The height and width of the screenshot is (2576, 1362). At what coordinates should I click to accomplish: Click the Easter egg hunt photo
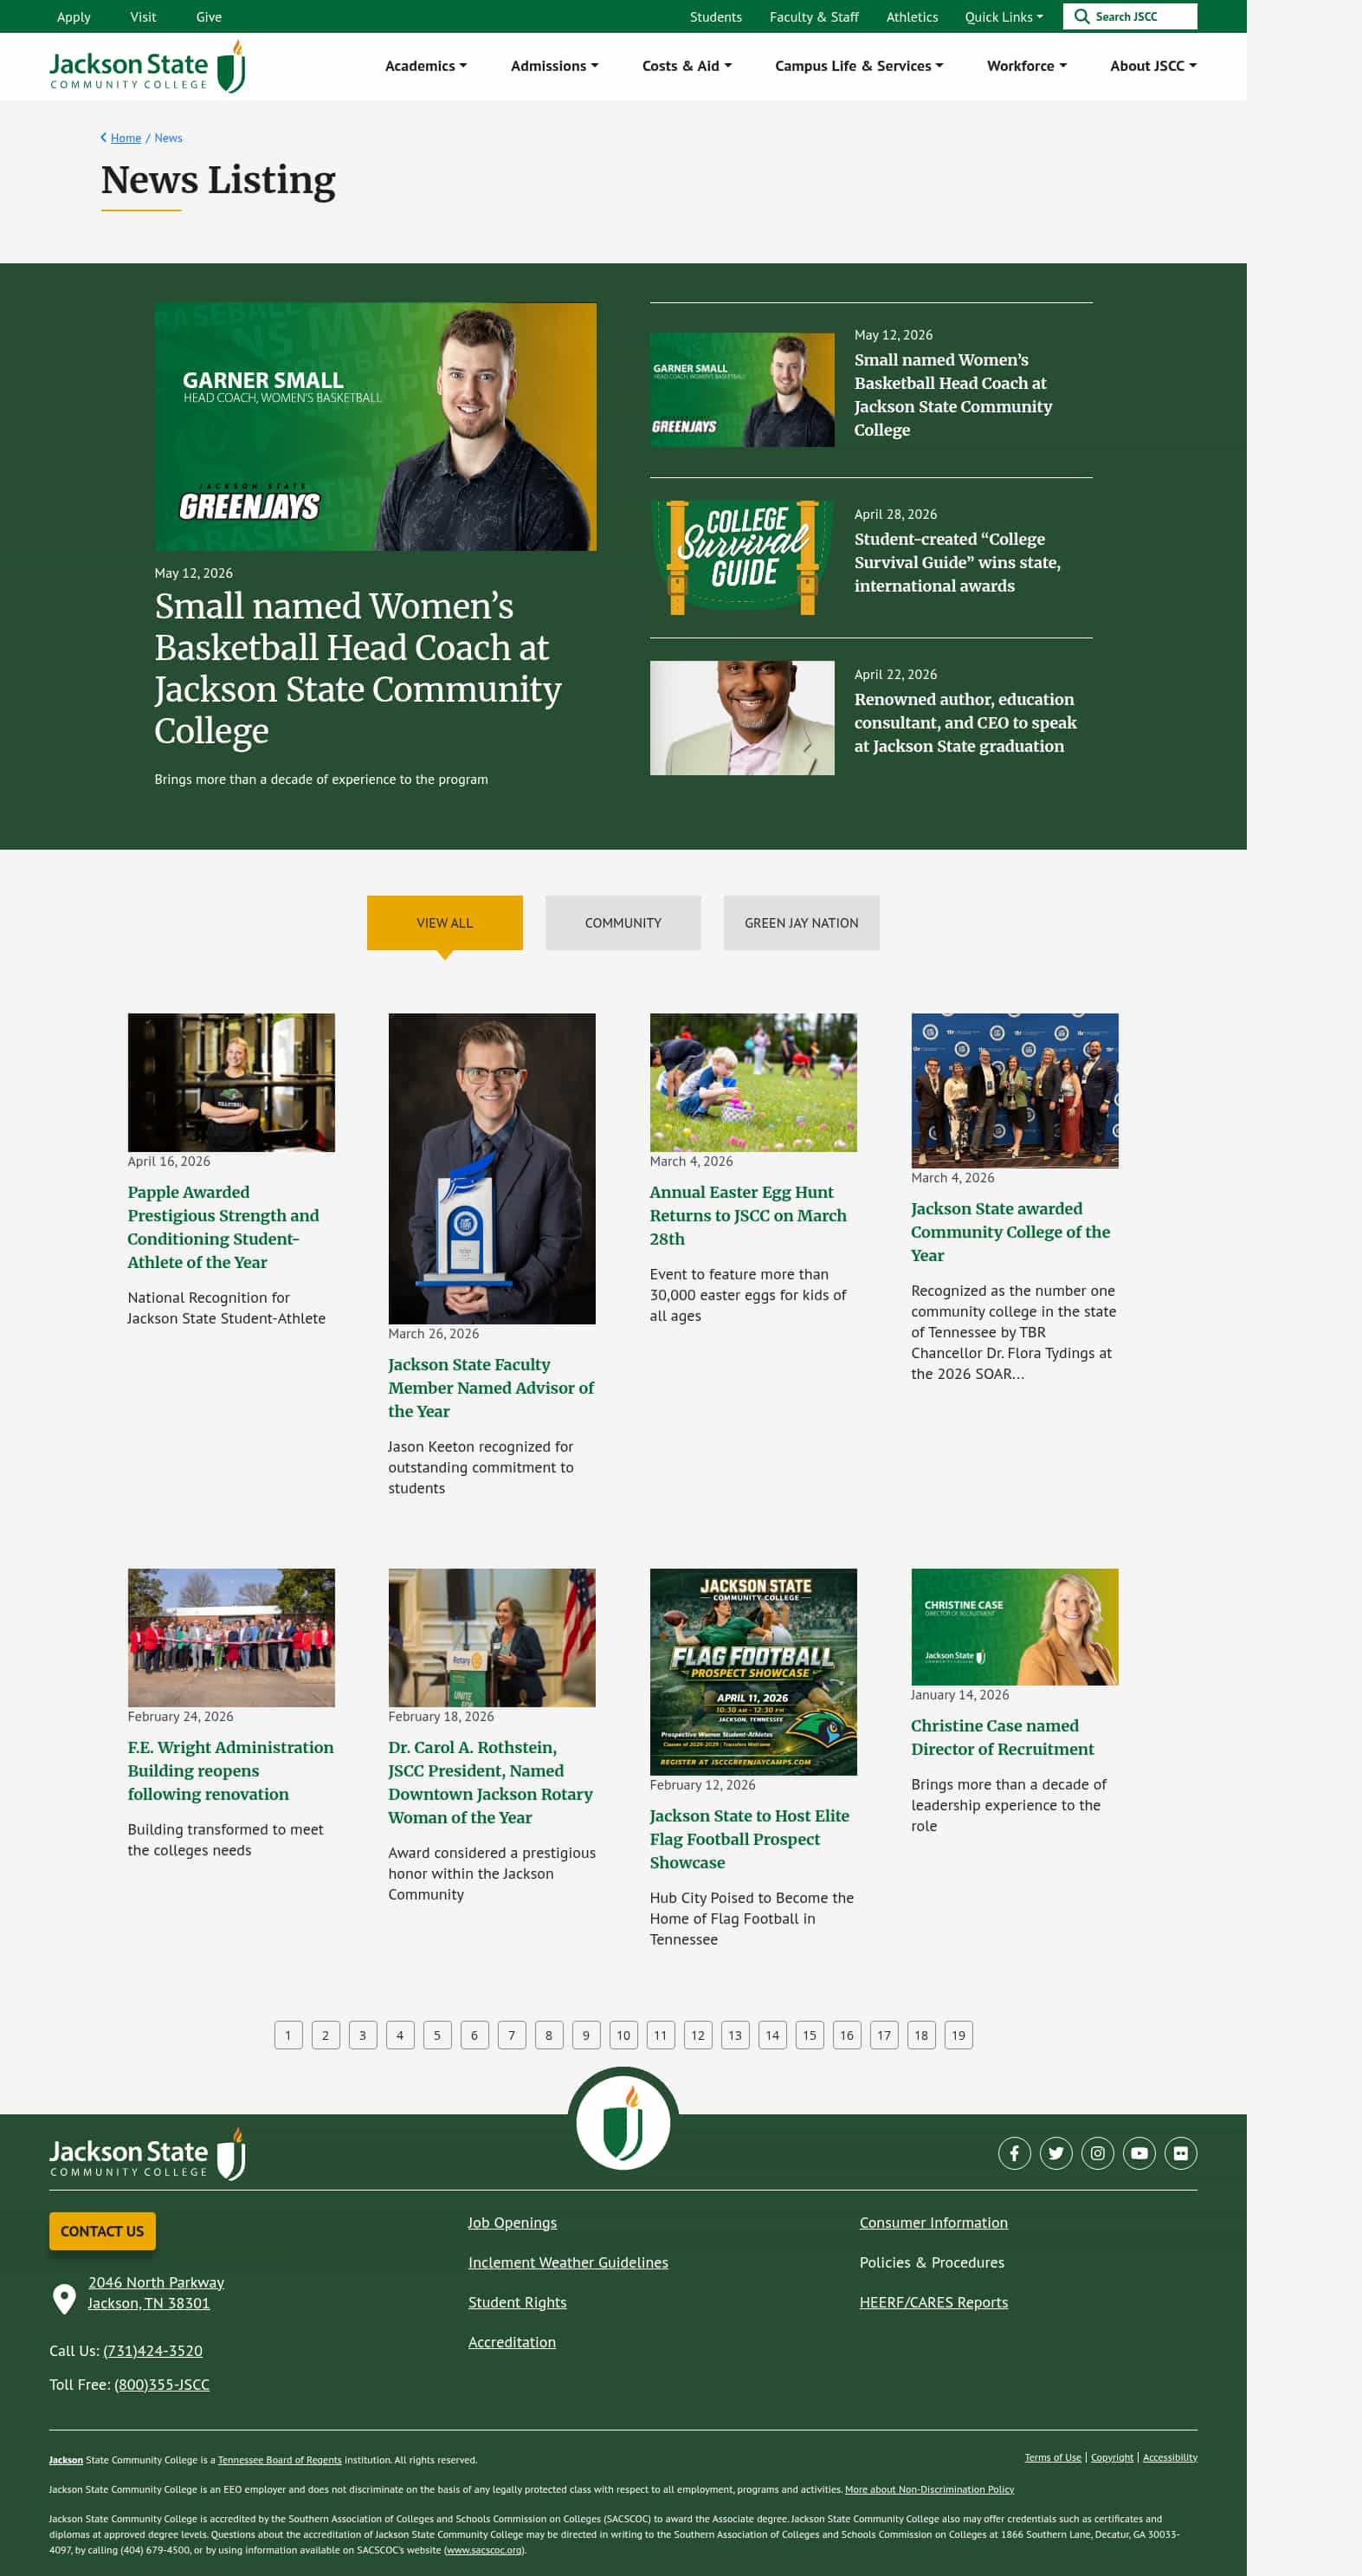pyautogui.click(x=753, y=1083)
